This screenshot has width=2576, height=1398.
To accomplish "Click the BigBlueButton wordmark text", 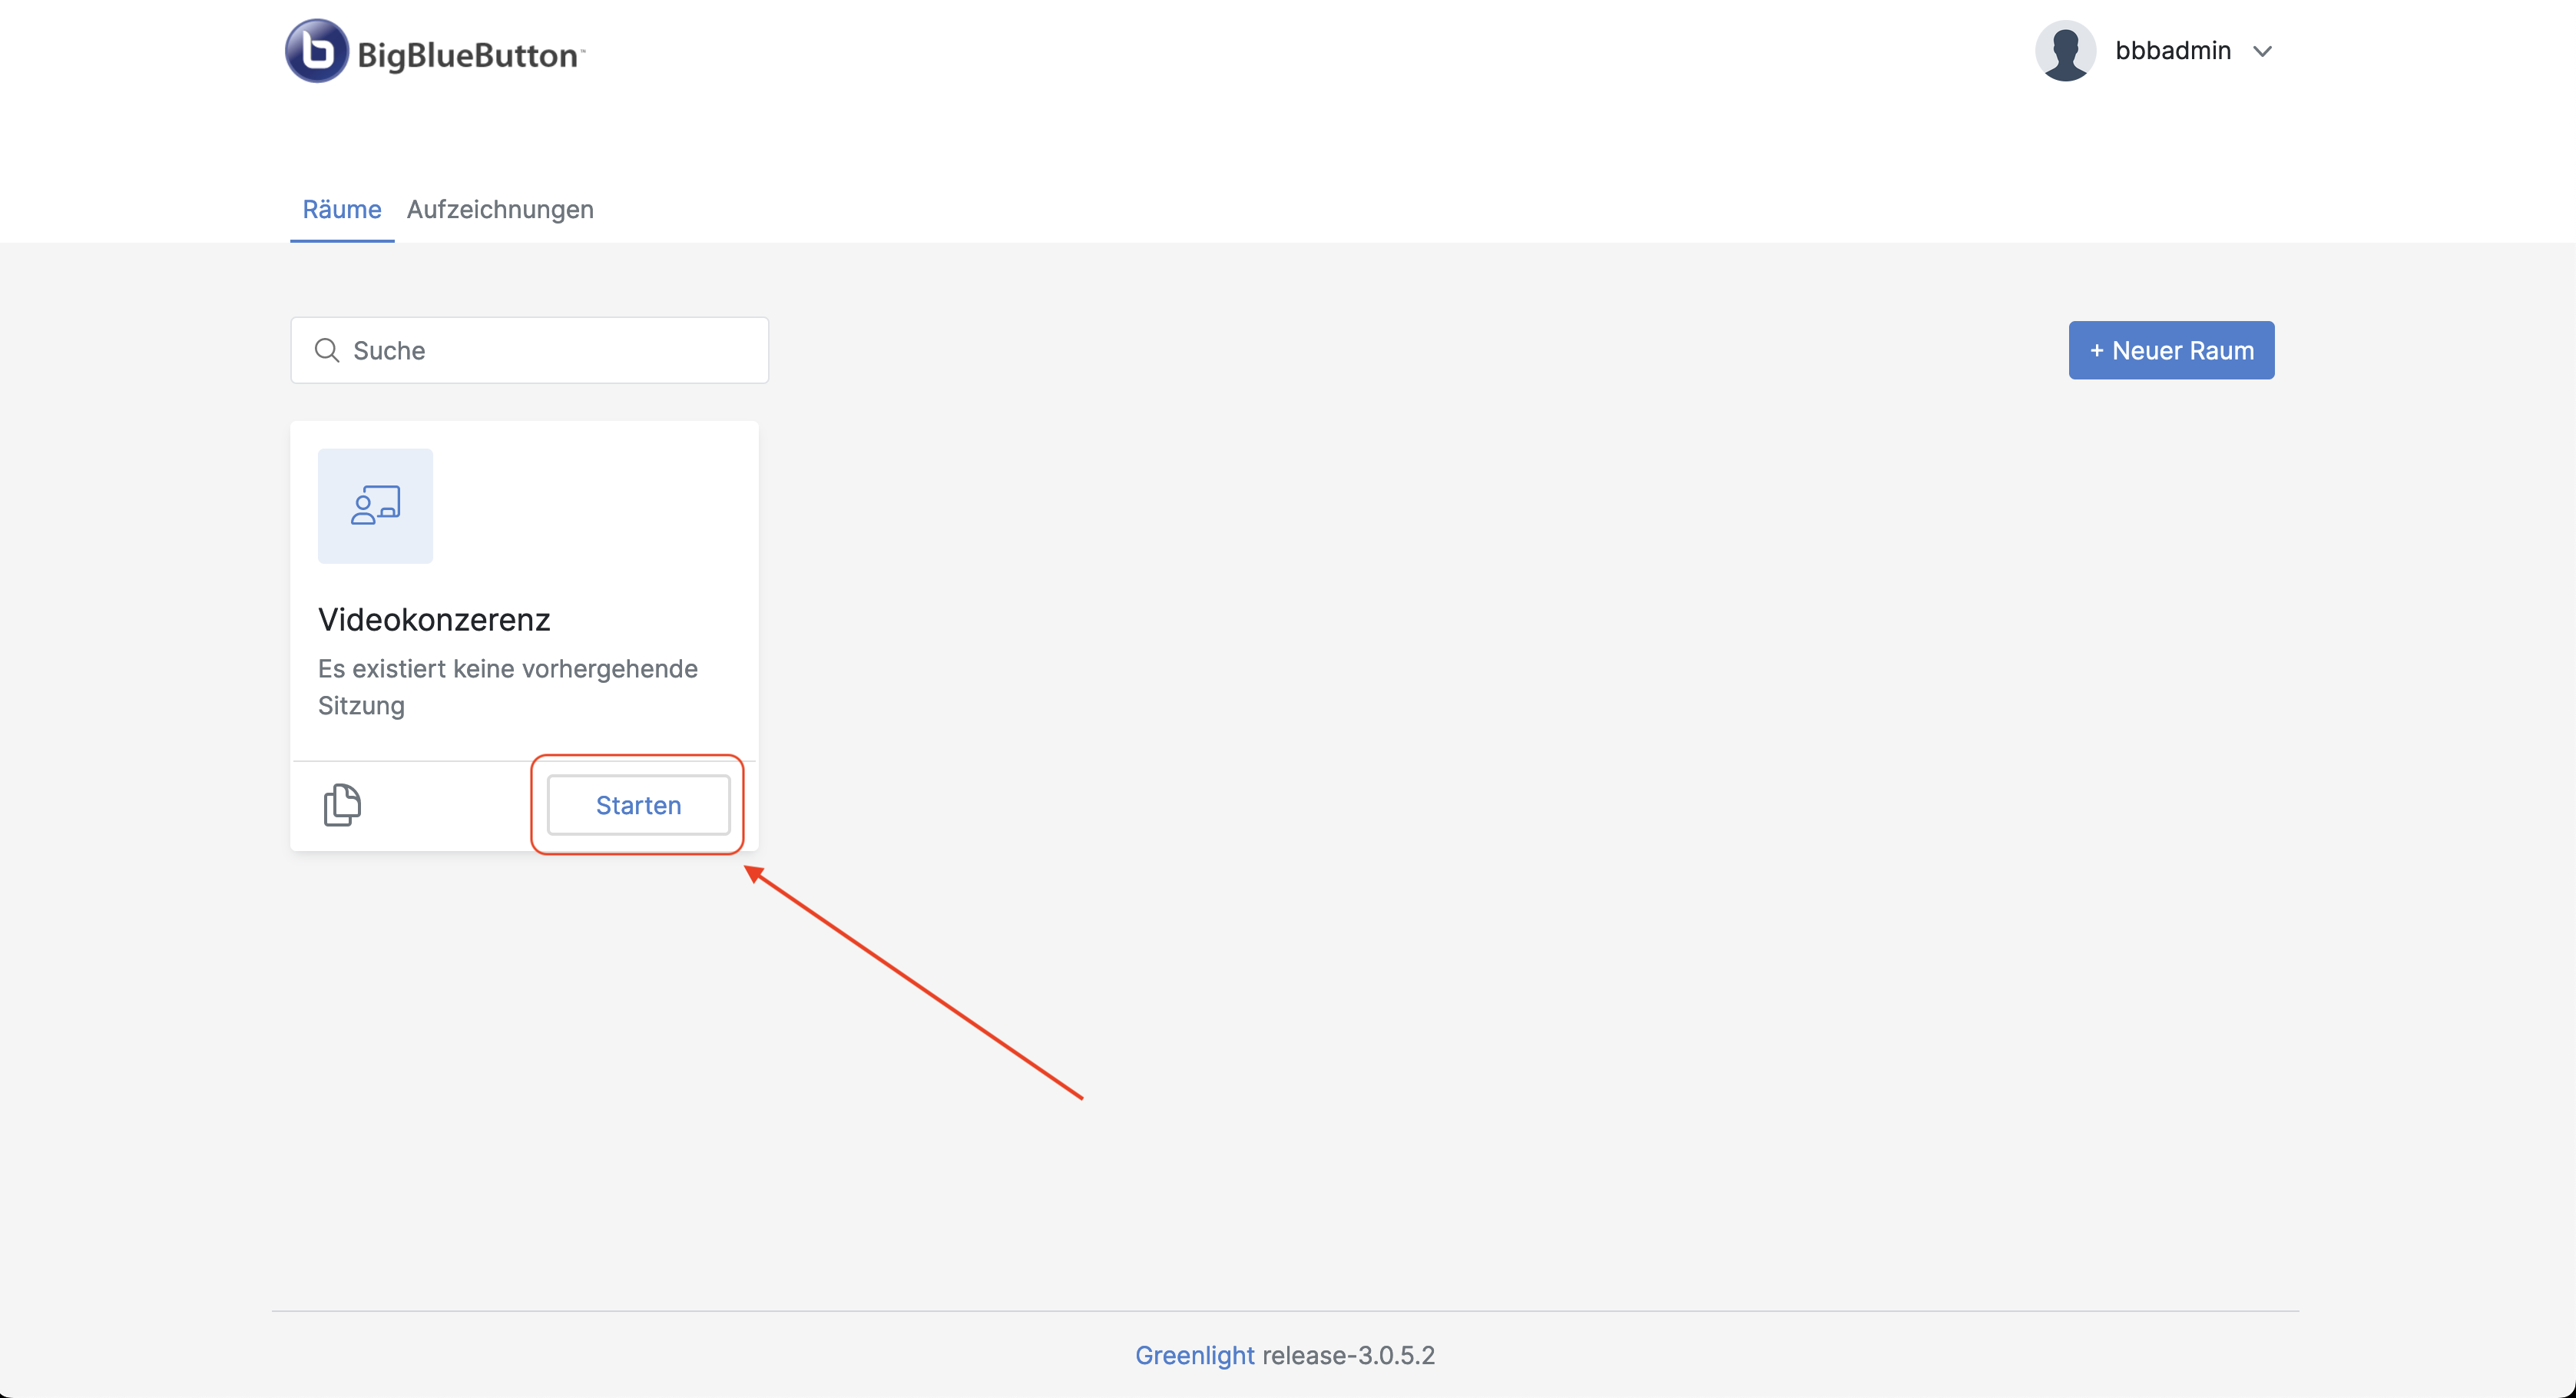I will click(468, 55).
